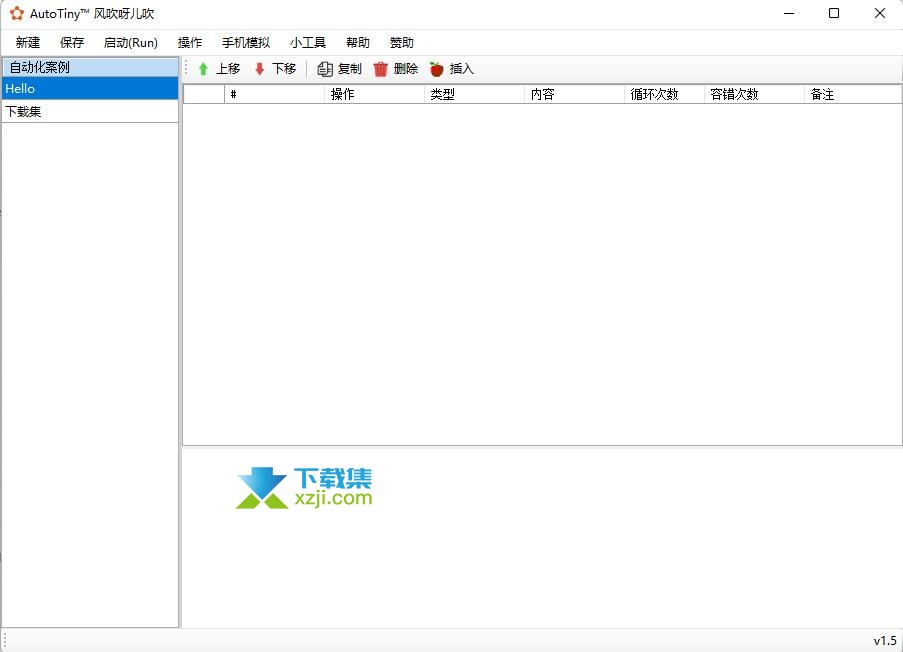Click the 内容 column header
This screenshot has height=652, width=903.
[574, 94]
